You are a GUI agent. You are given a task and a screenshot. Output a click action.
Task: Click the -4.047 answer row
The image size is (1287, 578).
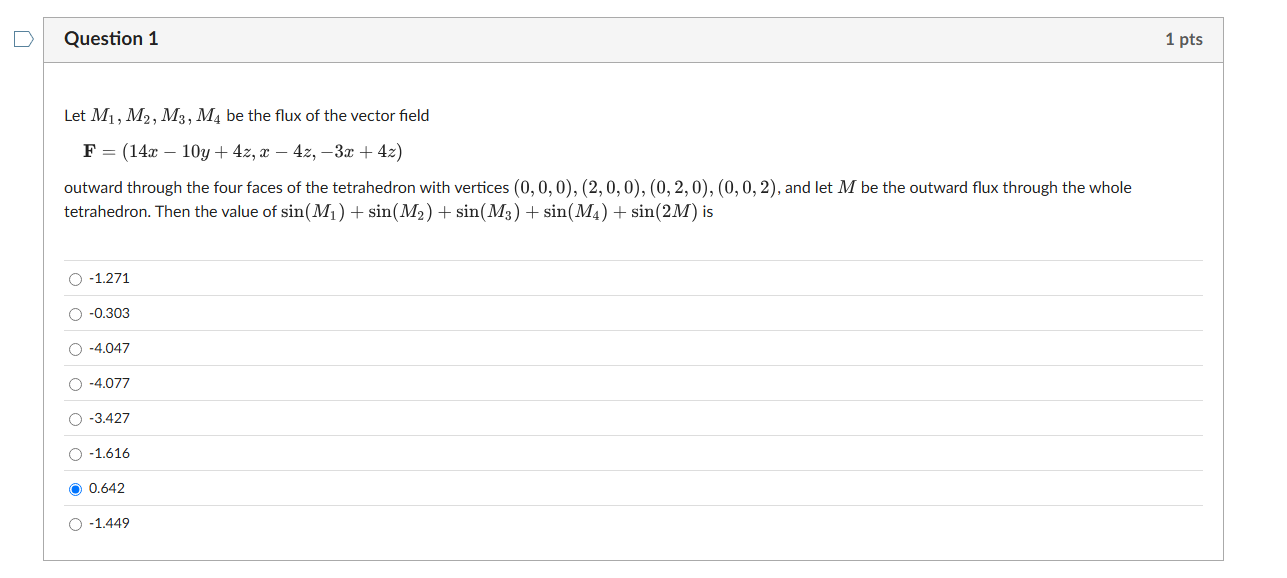point(400,349)
